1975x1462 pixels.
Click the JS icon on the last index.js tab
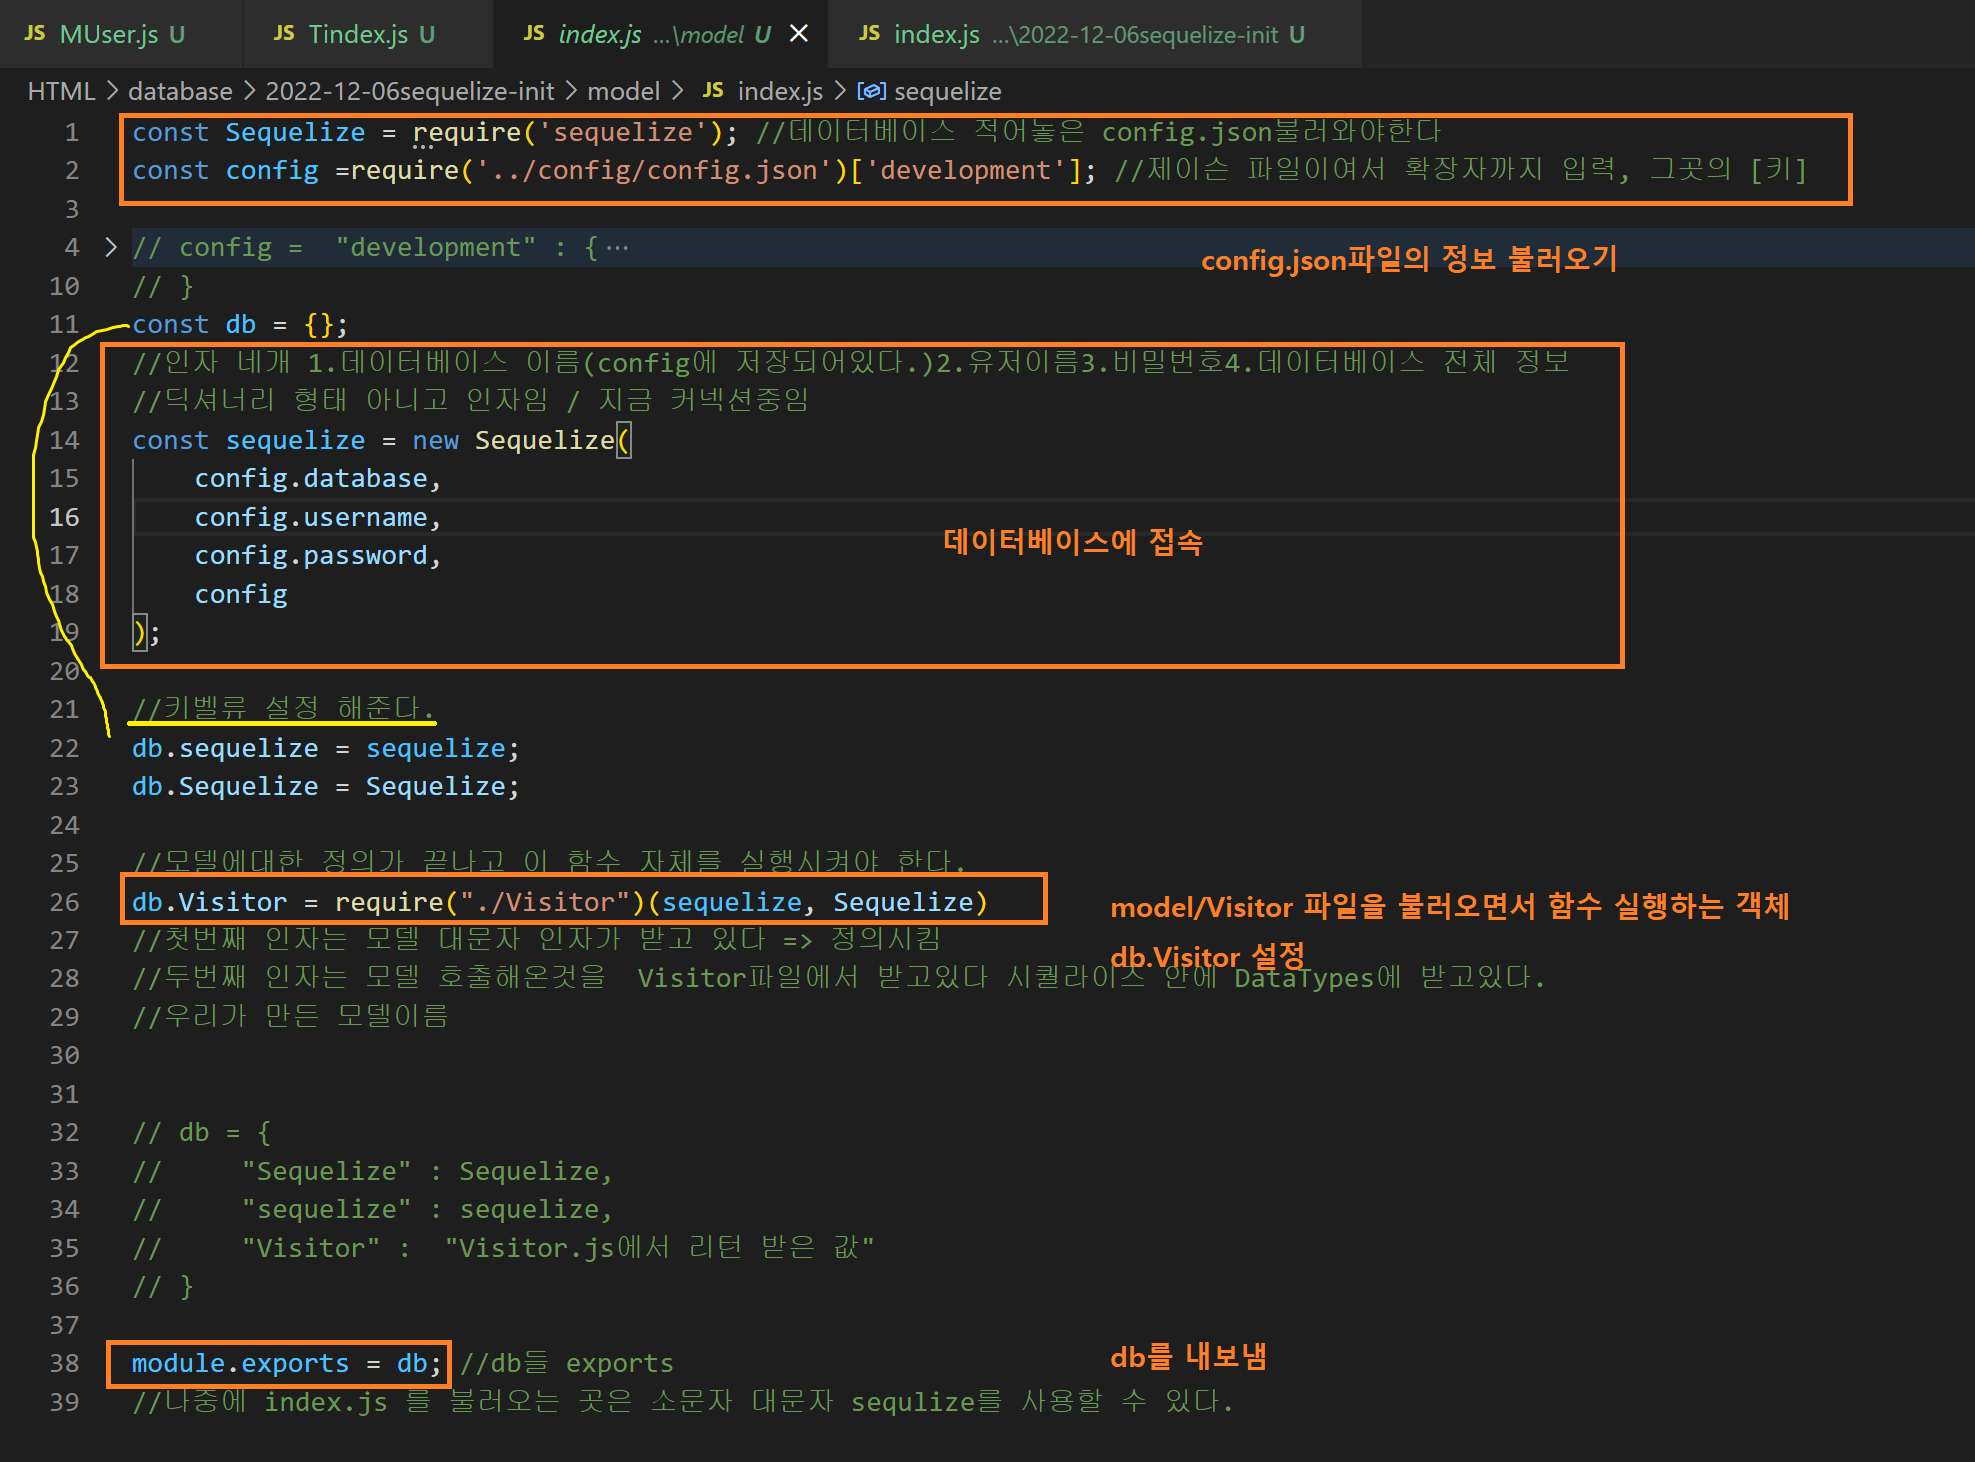click(x=869, y=34)
